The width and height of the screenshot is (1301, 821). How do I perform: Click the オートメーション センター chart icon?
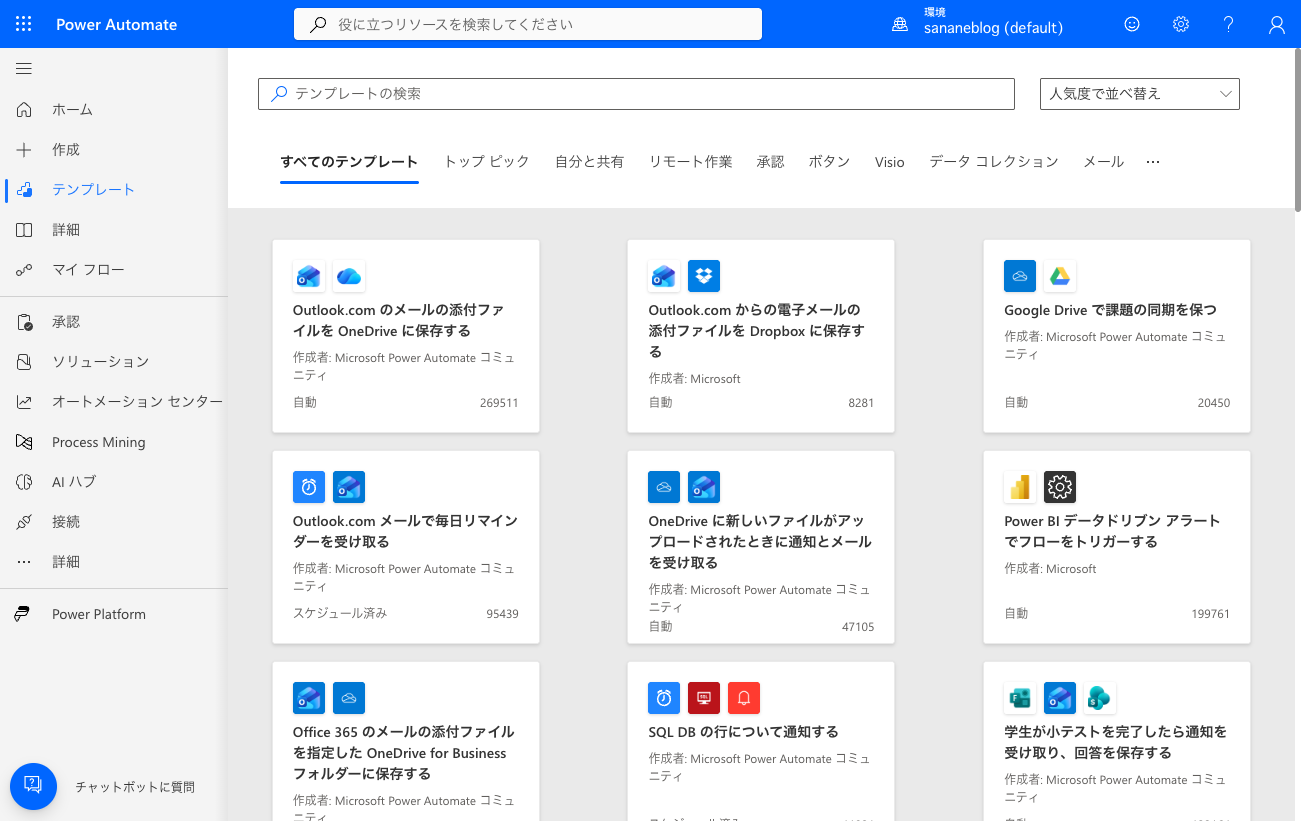(x=24, y=402)
